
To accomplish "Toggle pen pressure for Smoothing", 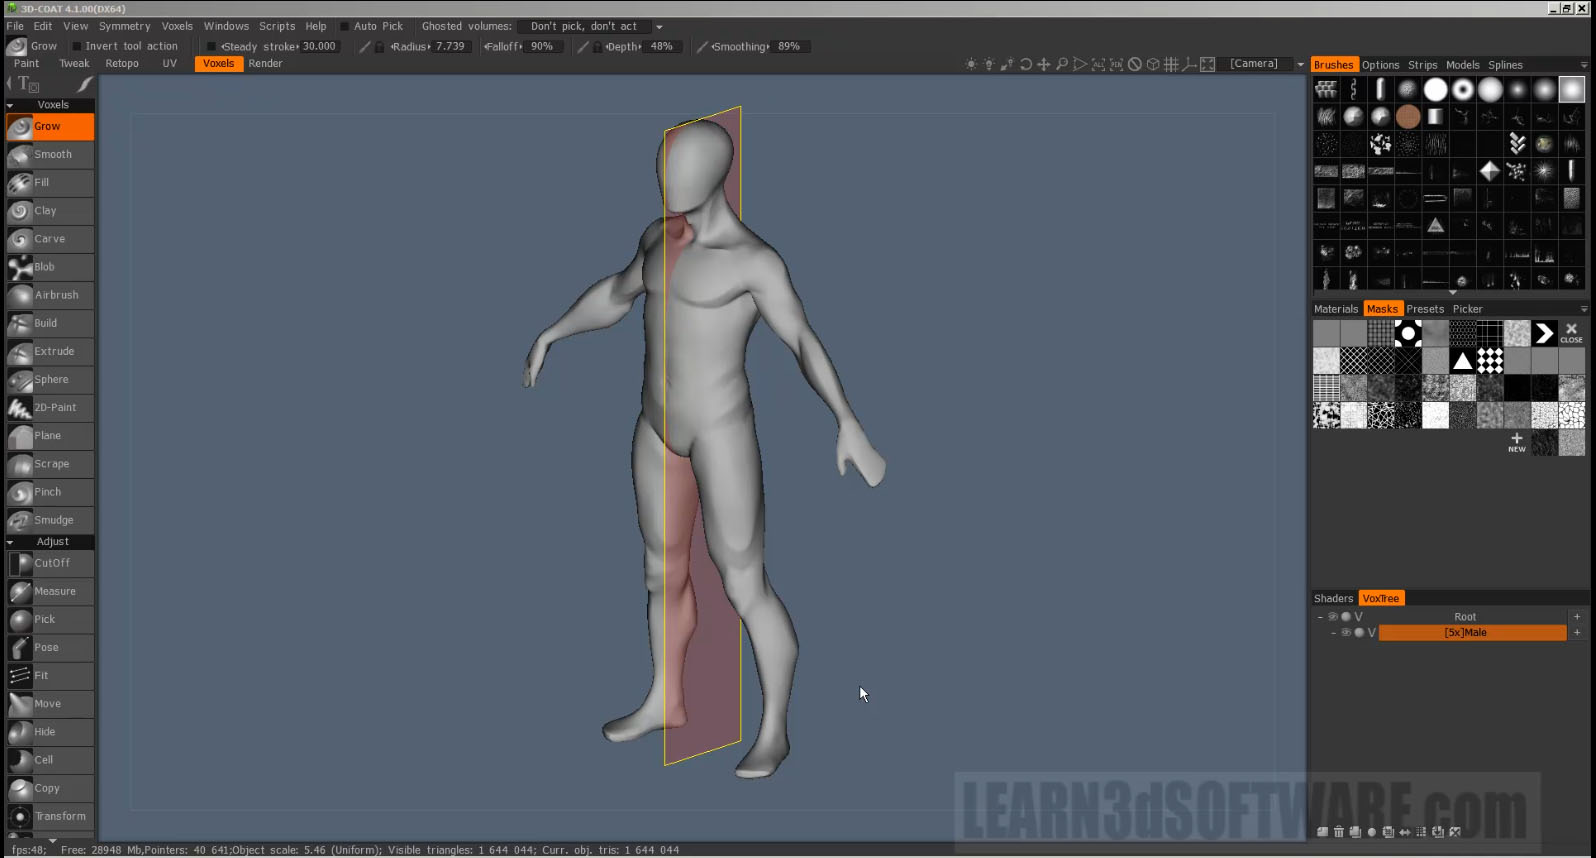I will click(702, 47).
